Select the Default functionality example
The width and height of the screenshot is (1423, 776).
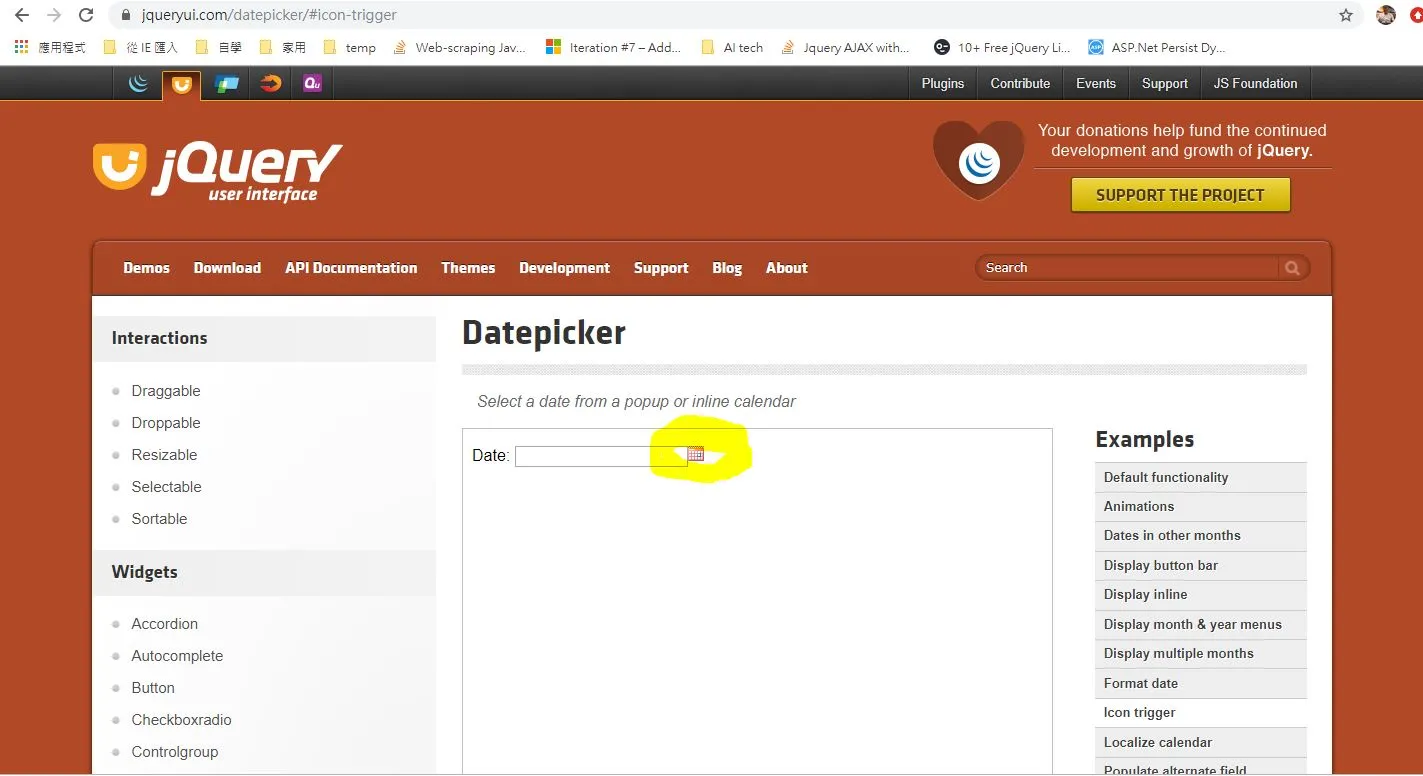tap(1201, 478)
